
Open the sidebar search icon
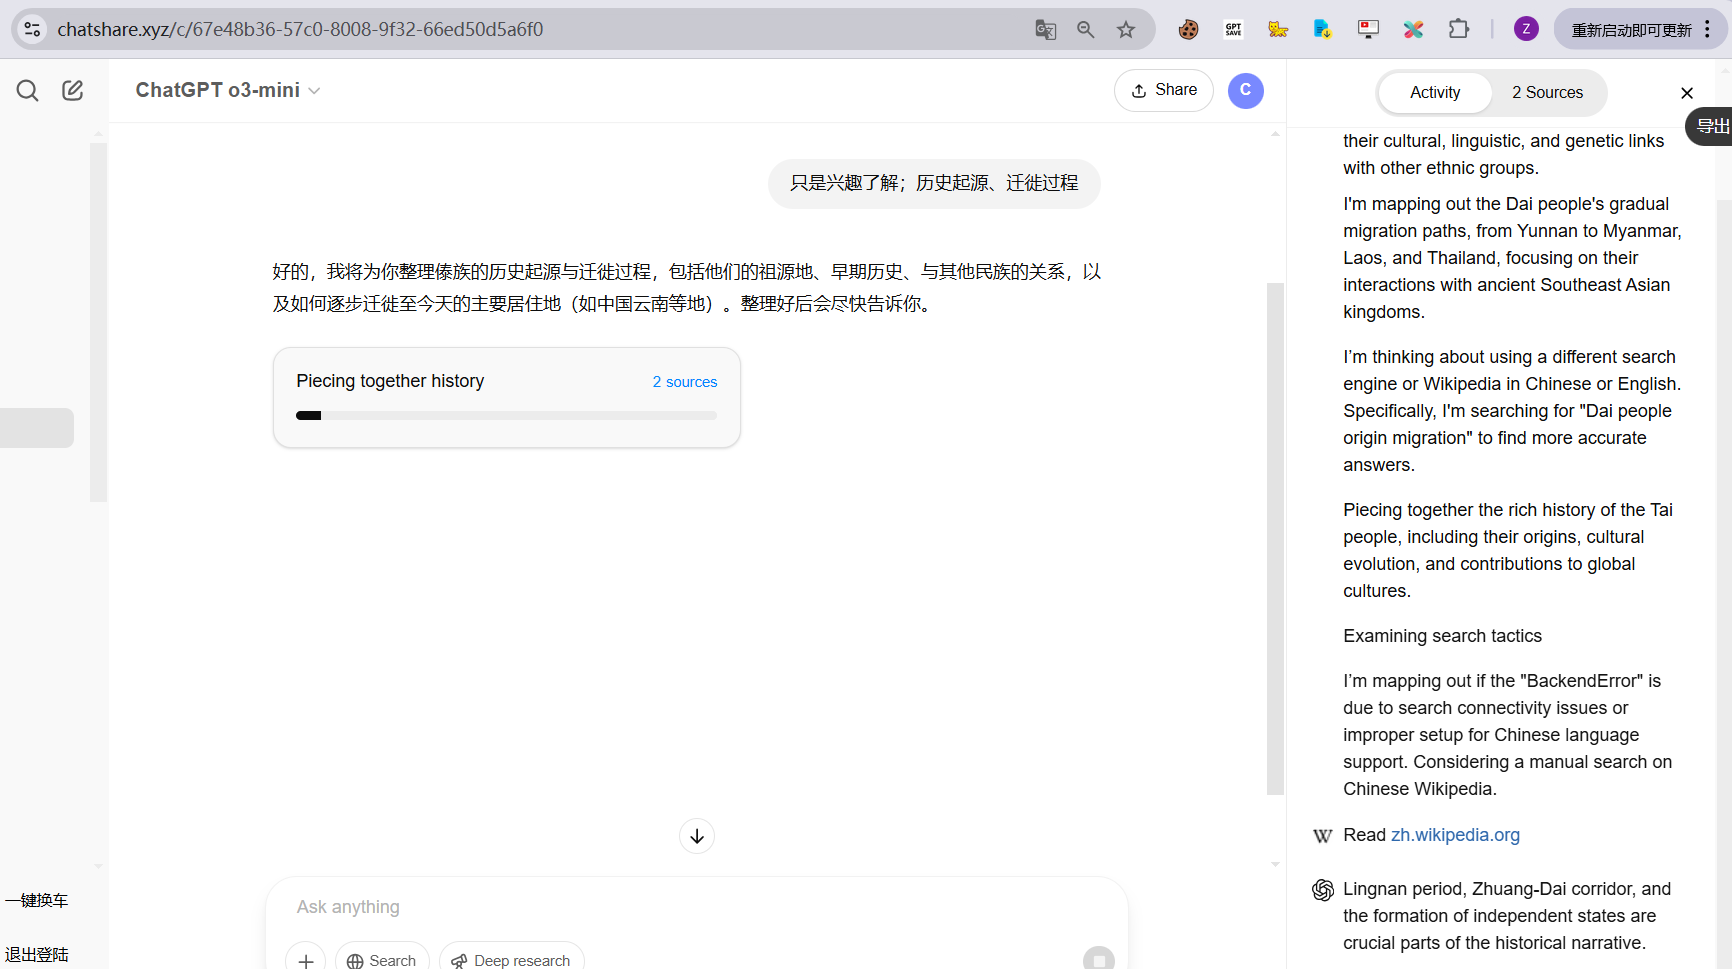(27, 91)
